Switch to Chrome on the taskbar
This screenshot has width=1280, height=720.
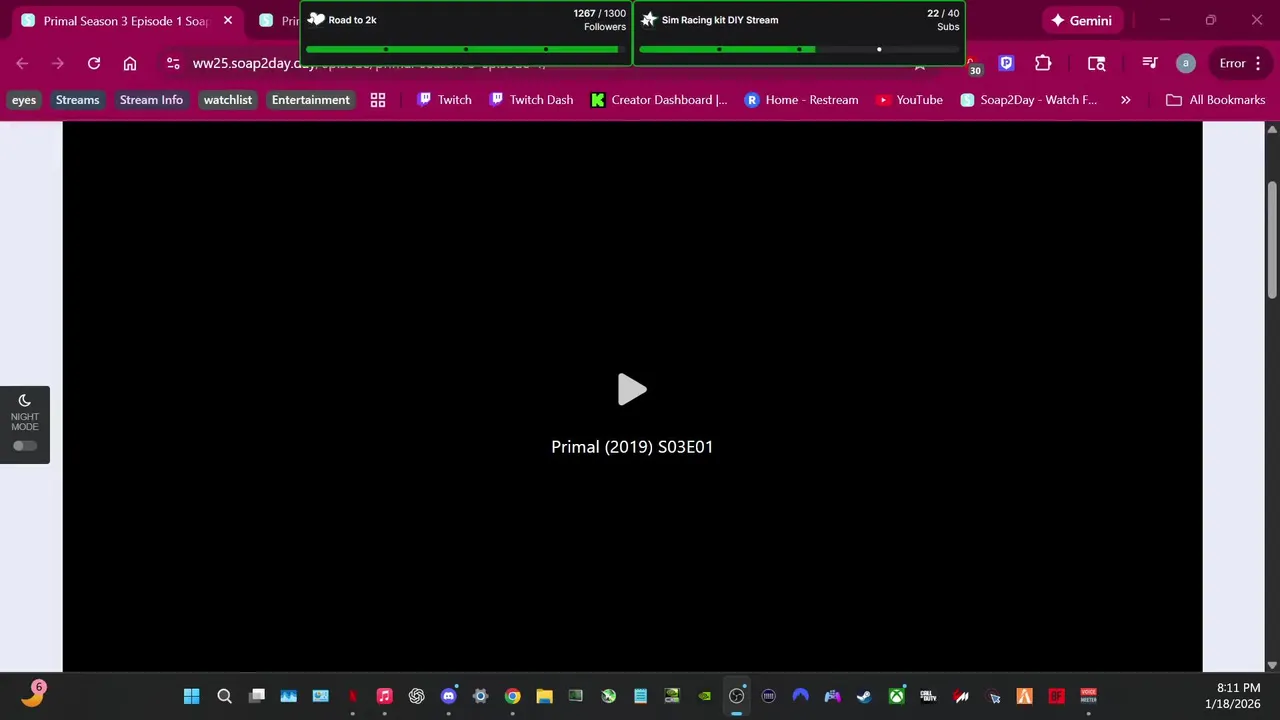[512, 696]
